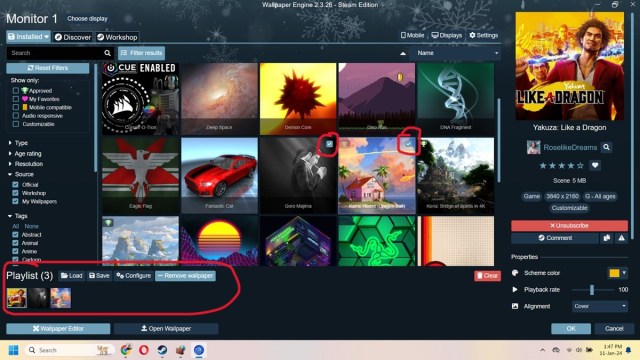Open Settings in the top bar

[484, 36]
